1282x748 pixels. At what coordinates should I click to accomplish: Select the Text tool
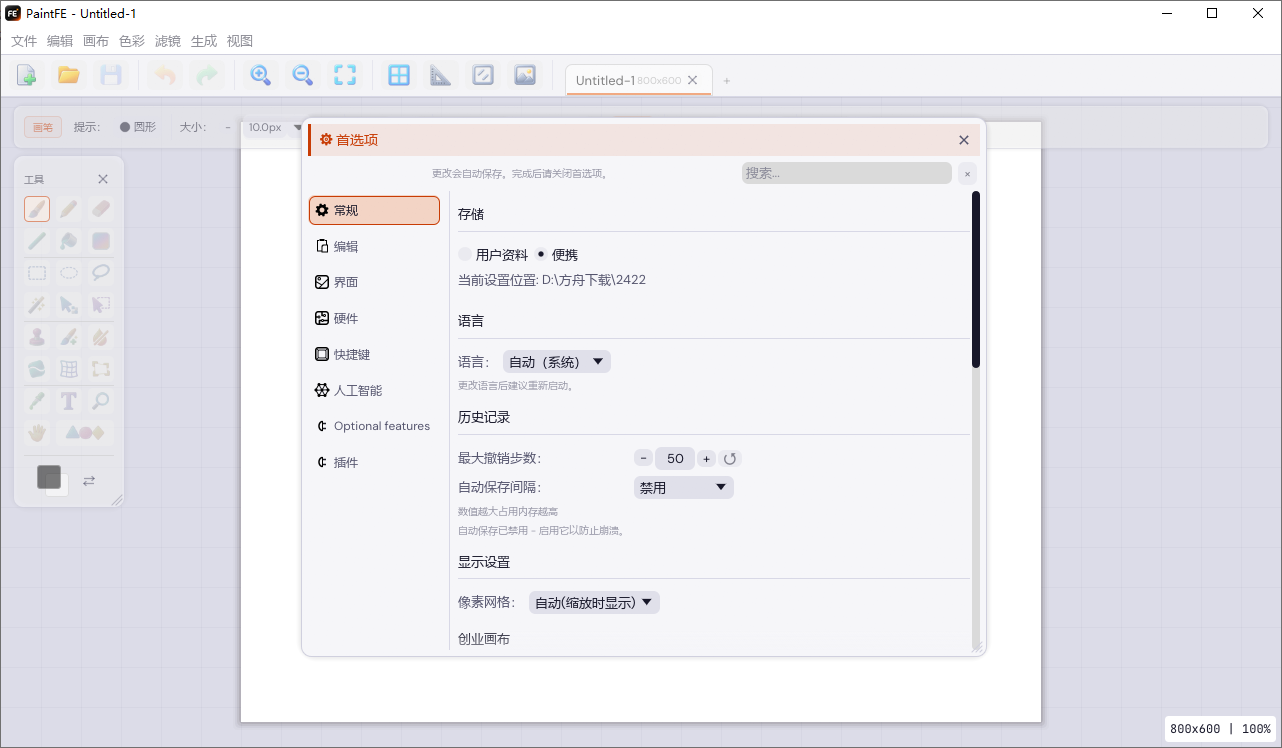tap(69, 401)
